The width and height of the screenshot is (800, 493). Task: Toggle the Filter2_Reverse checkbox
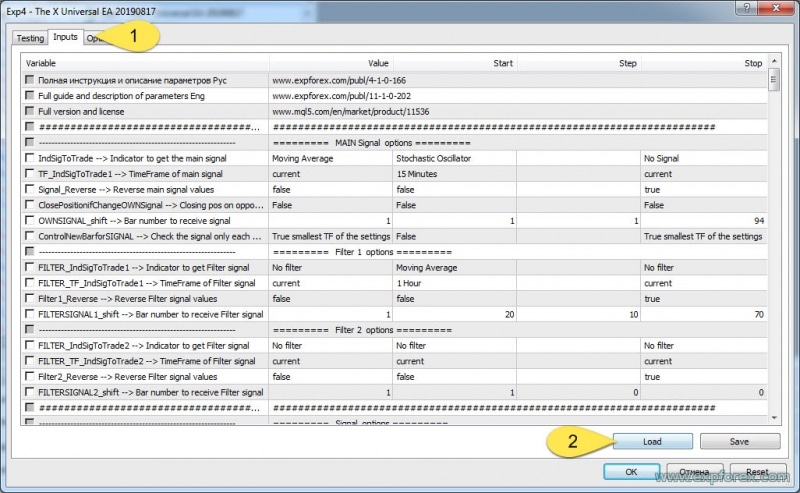(29, 377)
